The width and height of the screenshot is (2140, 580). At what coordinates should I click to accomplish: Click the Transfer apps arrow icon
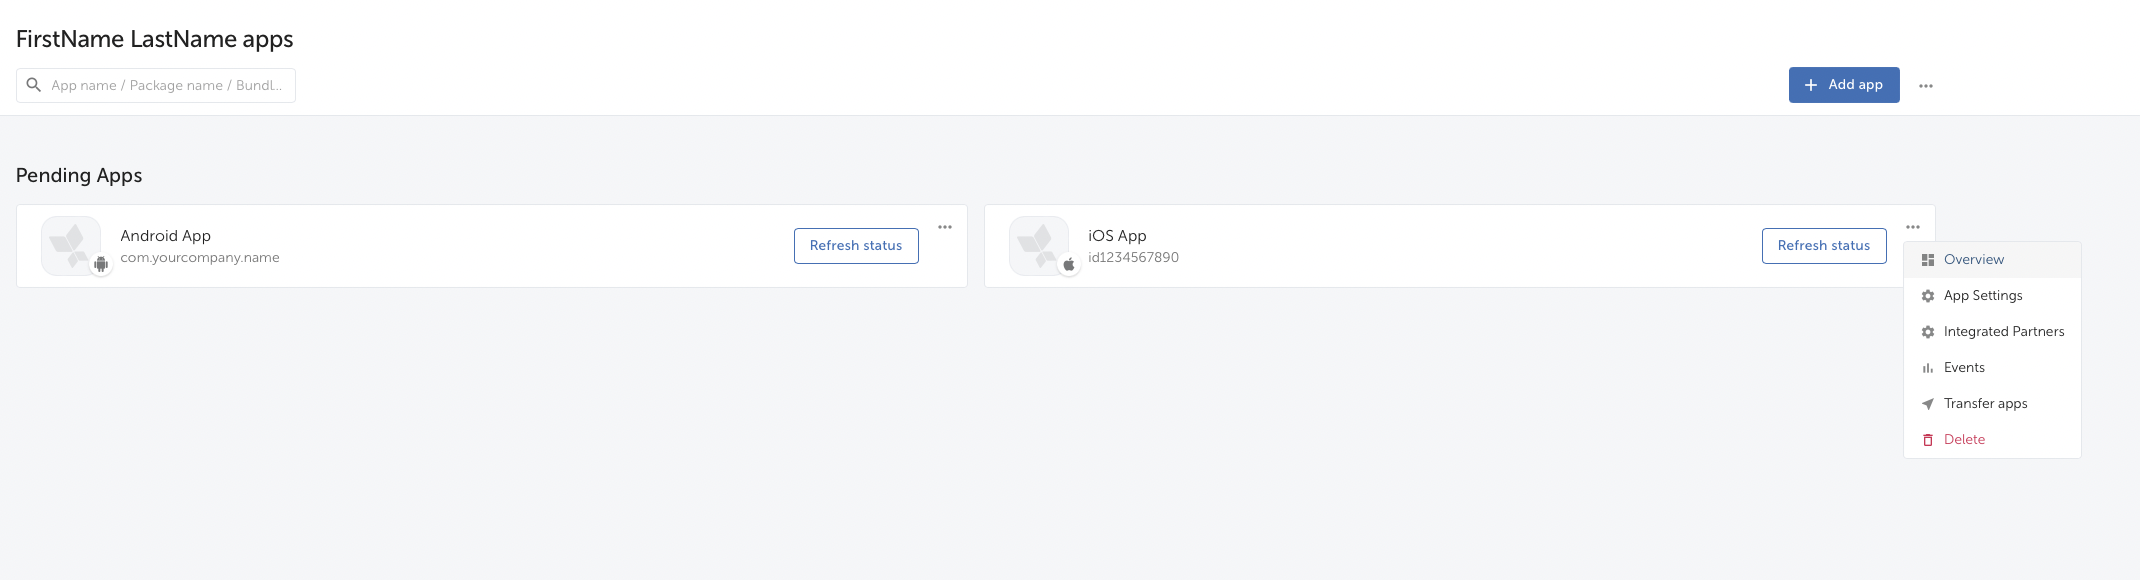pos(1928,404)
